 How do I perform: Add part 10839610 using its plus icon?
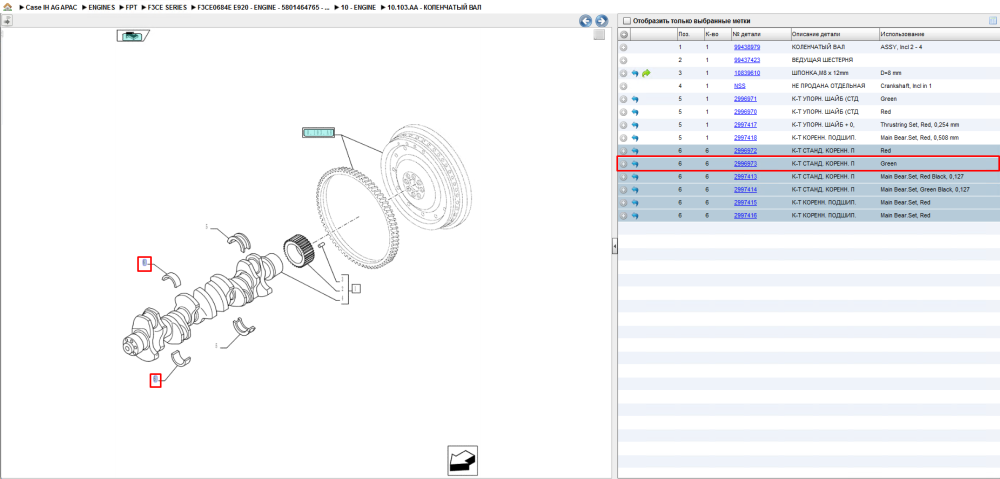[624, 73]
